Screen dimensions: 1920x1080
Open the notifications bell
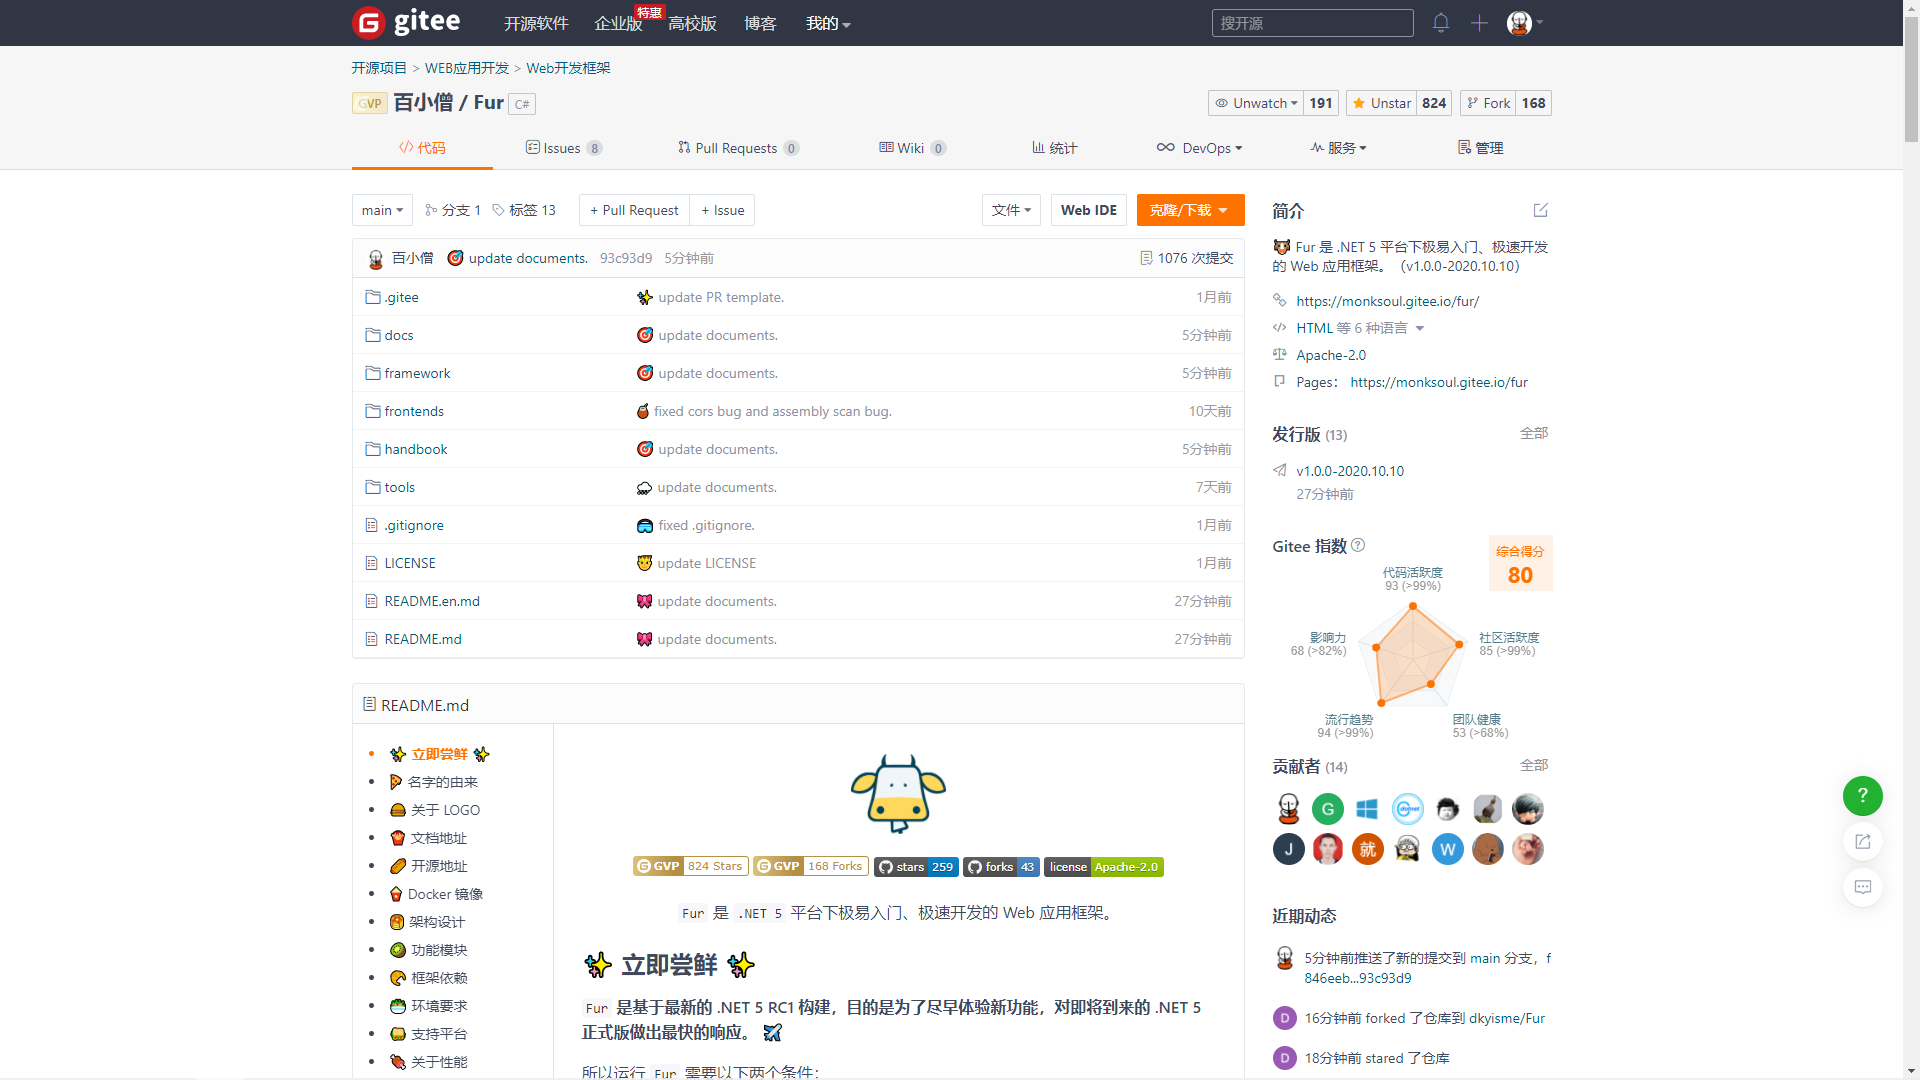click(x=1440, y=22)
